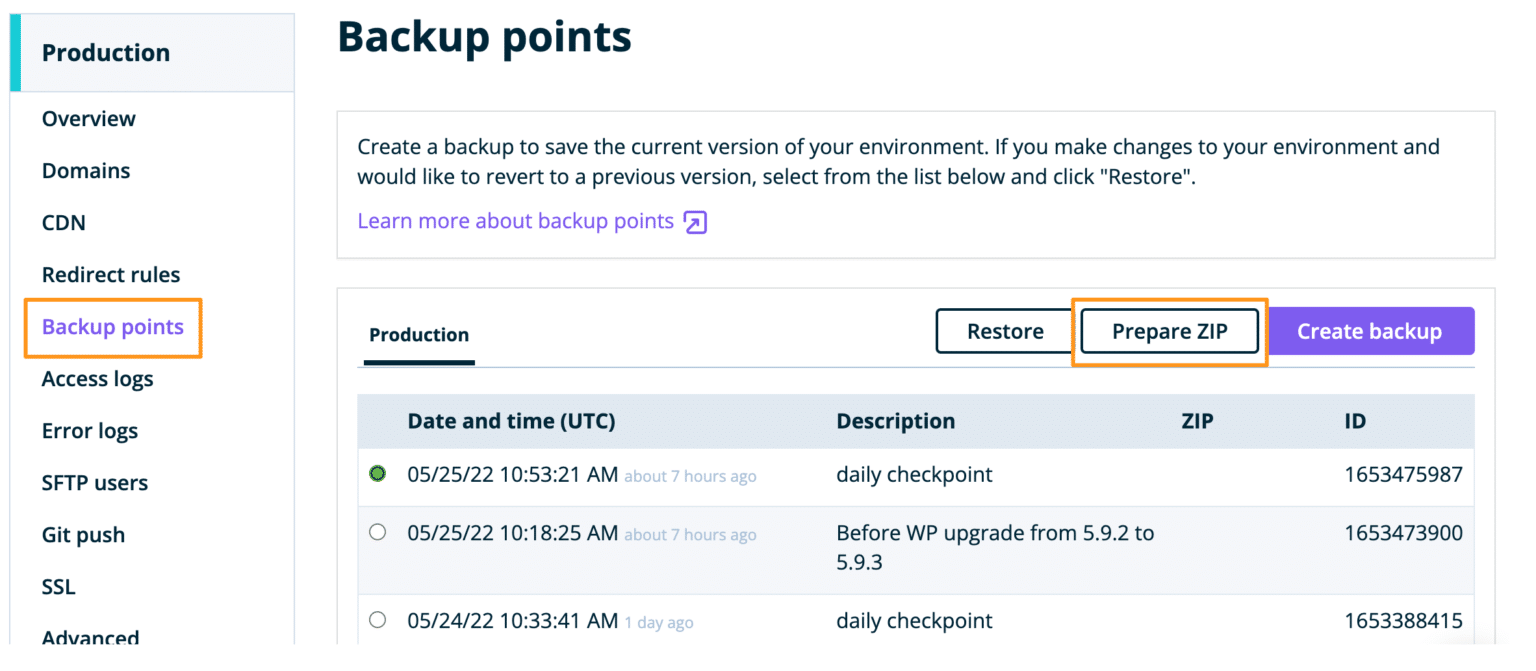Select the backup from 05/24/22

(x=377, y=619)
